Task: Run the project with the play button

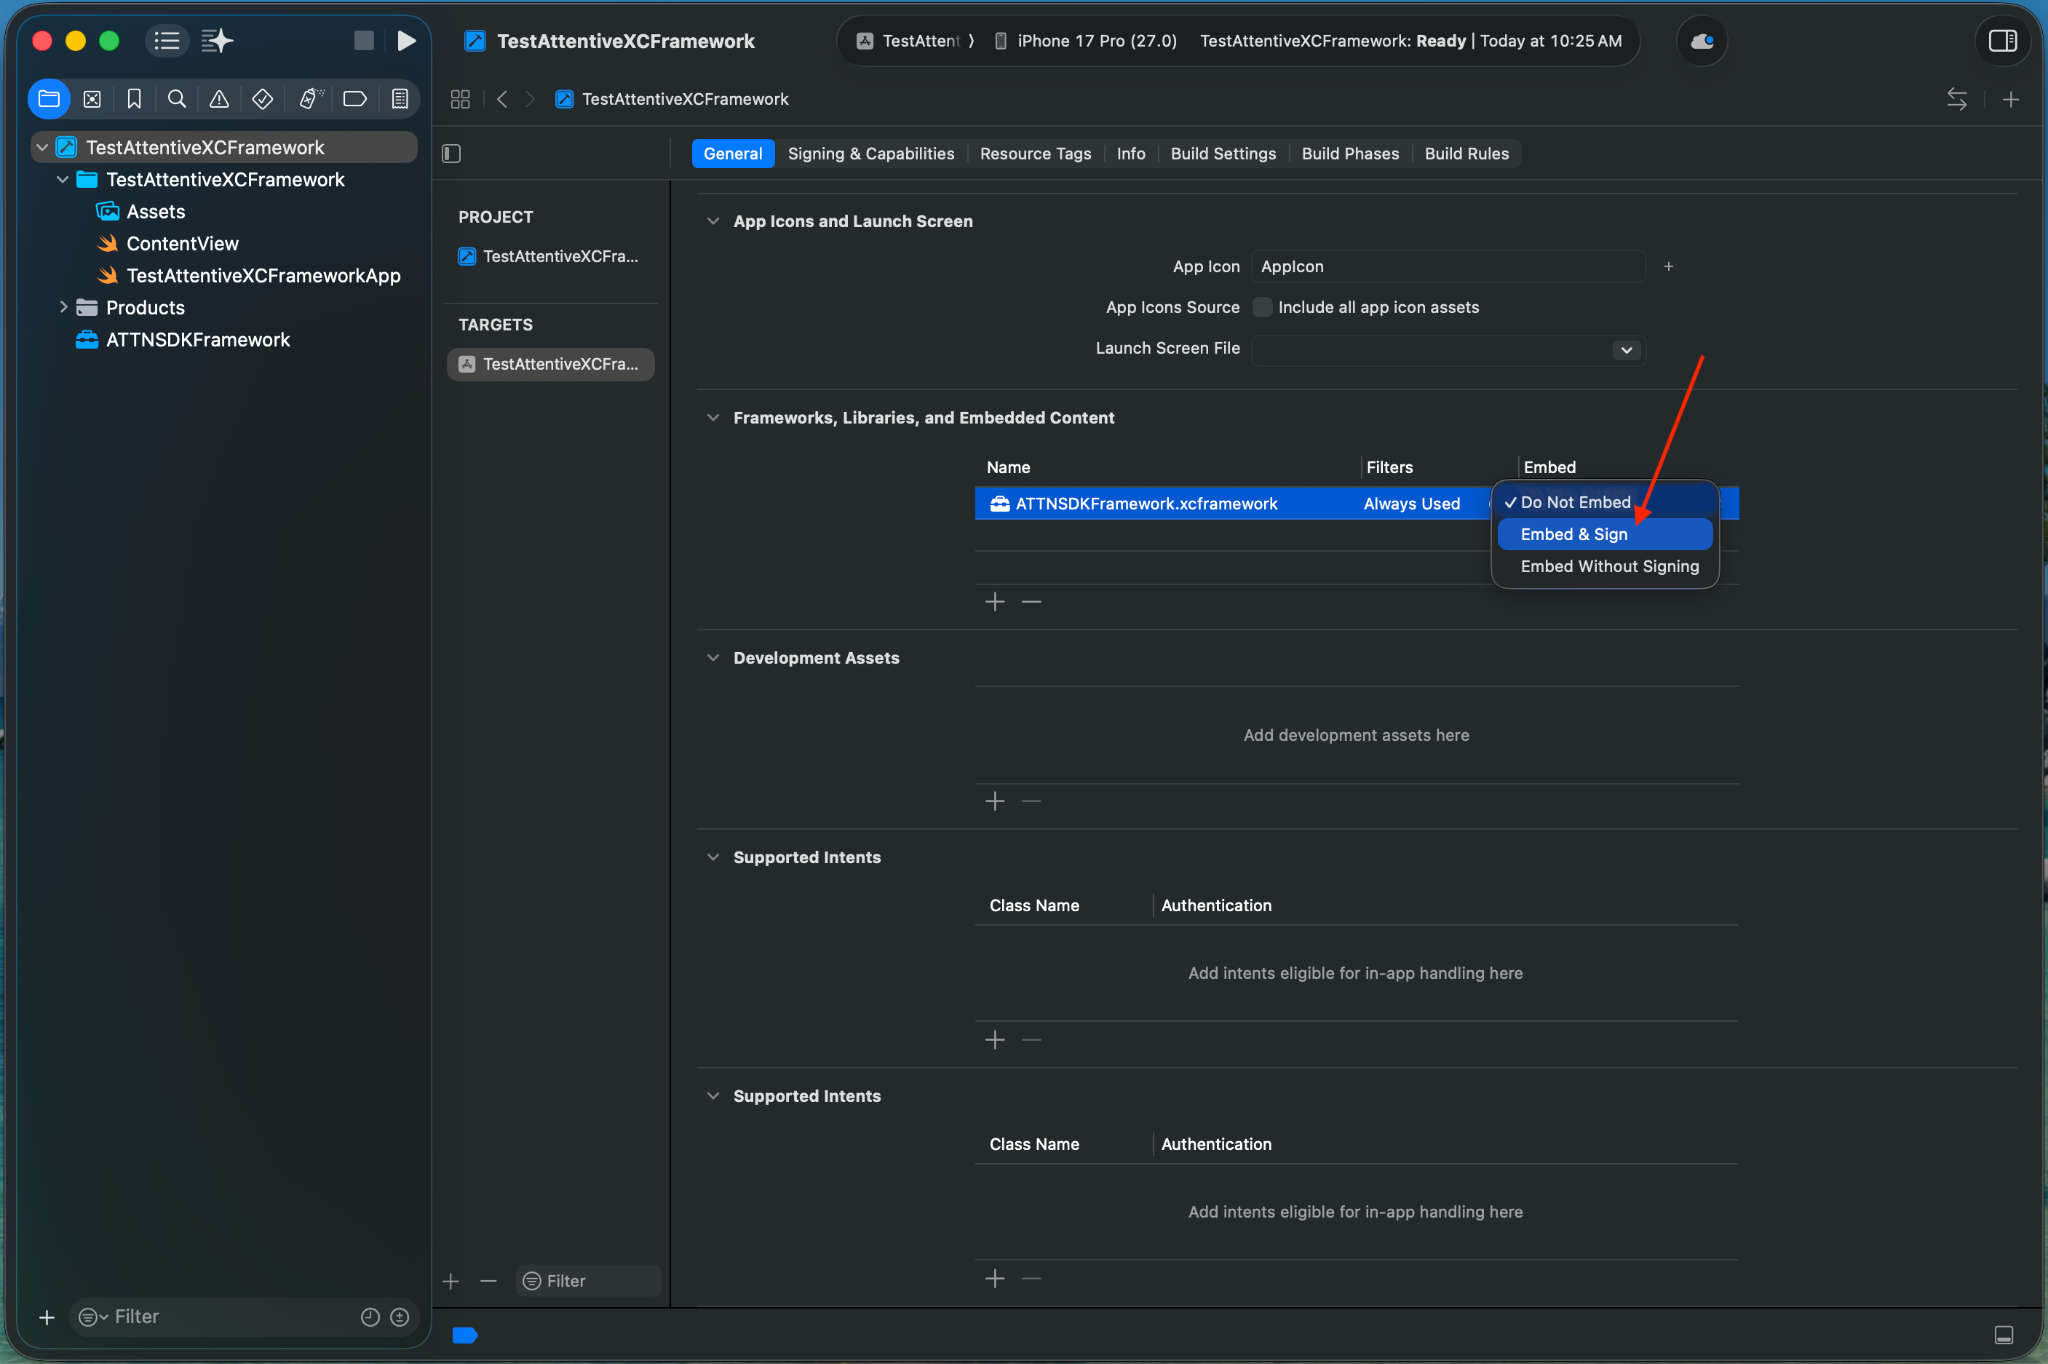Action: pos(406,41)
